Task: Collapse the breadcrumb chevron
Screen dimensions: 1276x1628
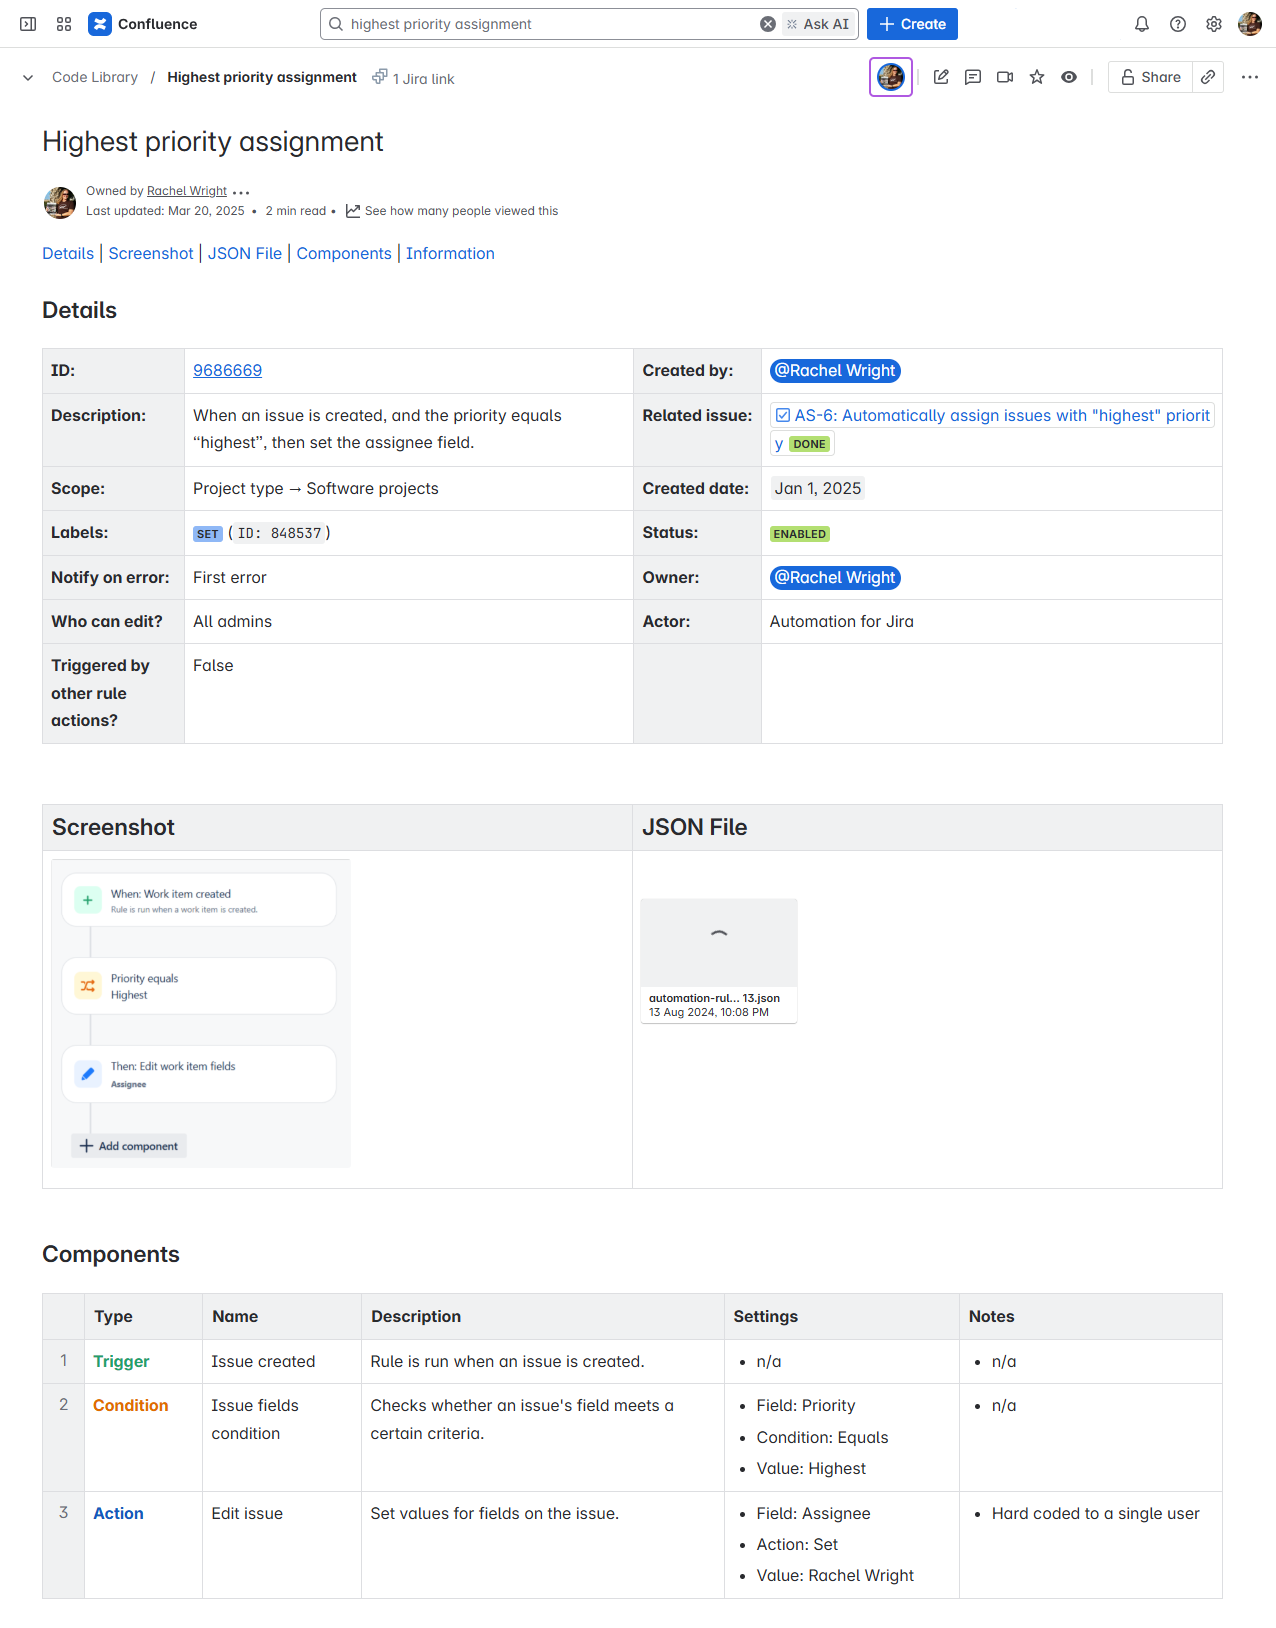Action: tap(28, 77)
